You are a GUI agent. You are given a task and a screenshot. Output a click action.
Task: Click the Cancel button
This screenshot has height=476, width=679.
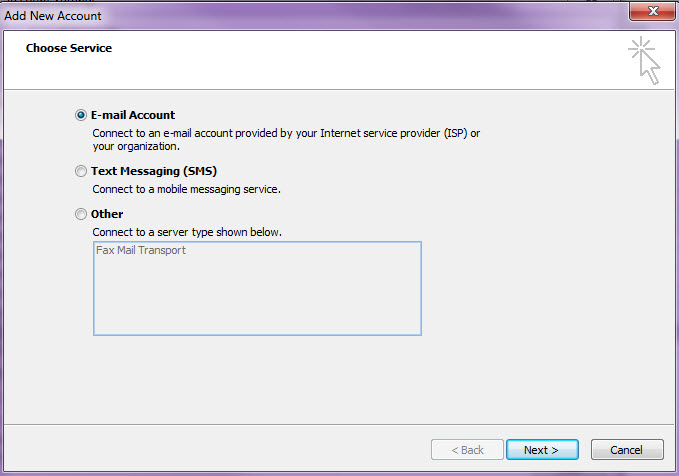pos(627,450)
